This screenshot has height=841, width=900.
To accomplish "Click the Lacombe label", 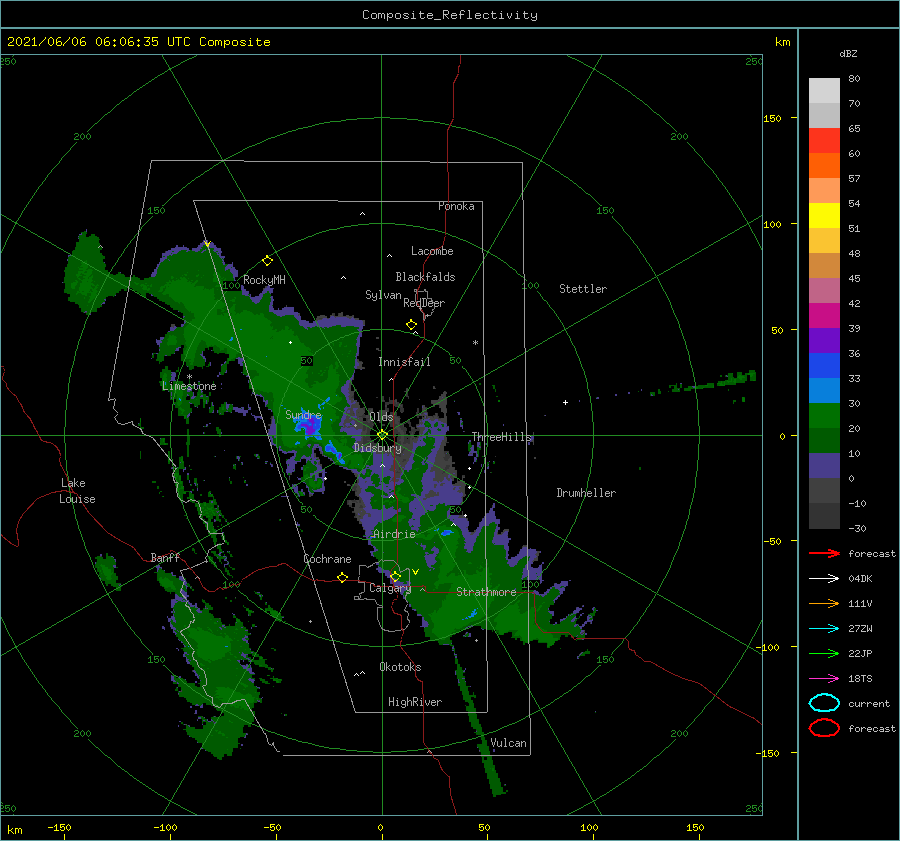I will pos(432,251).
